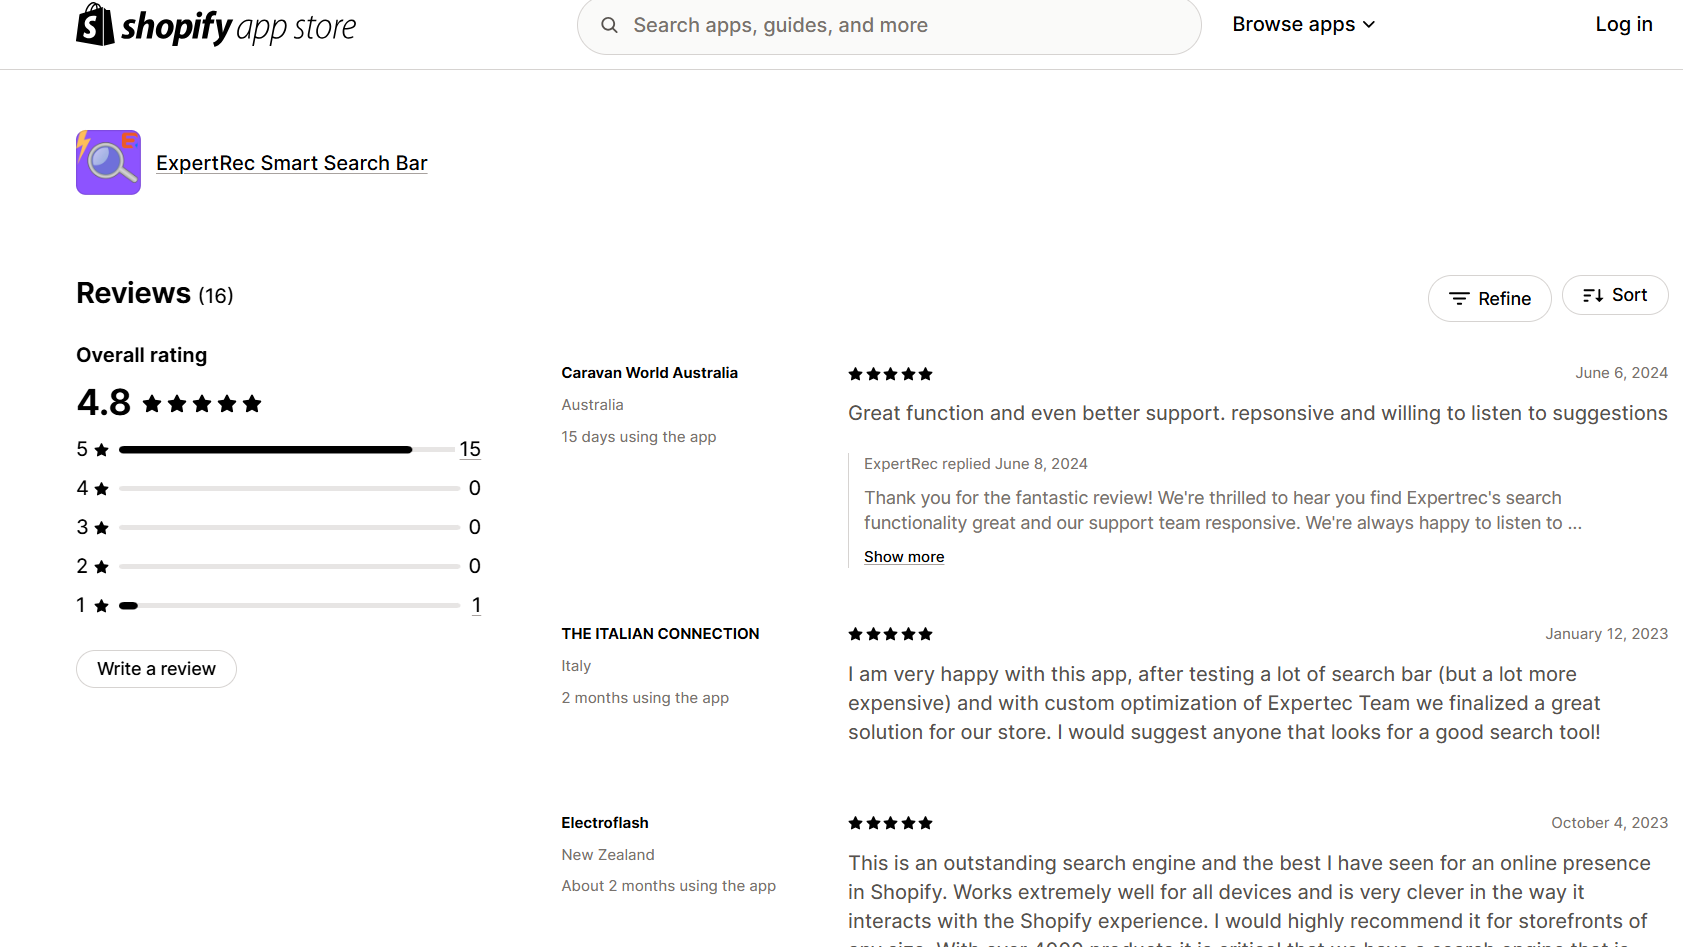The image size is (1683, 947).
Task: Click the overall 4.8 star rating stars
Action: pyautogui.click(x=202, y=404)
